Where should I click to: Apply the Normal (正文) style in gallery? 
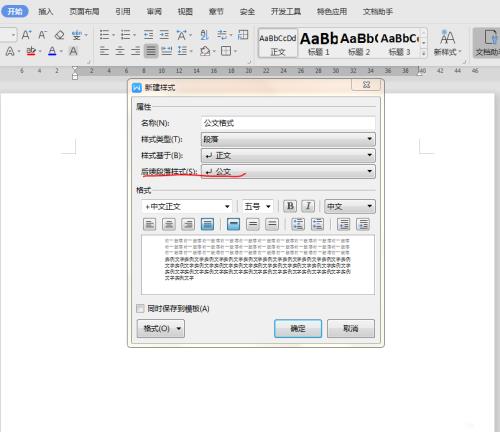click(278, 43)
